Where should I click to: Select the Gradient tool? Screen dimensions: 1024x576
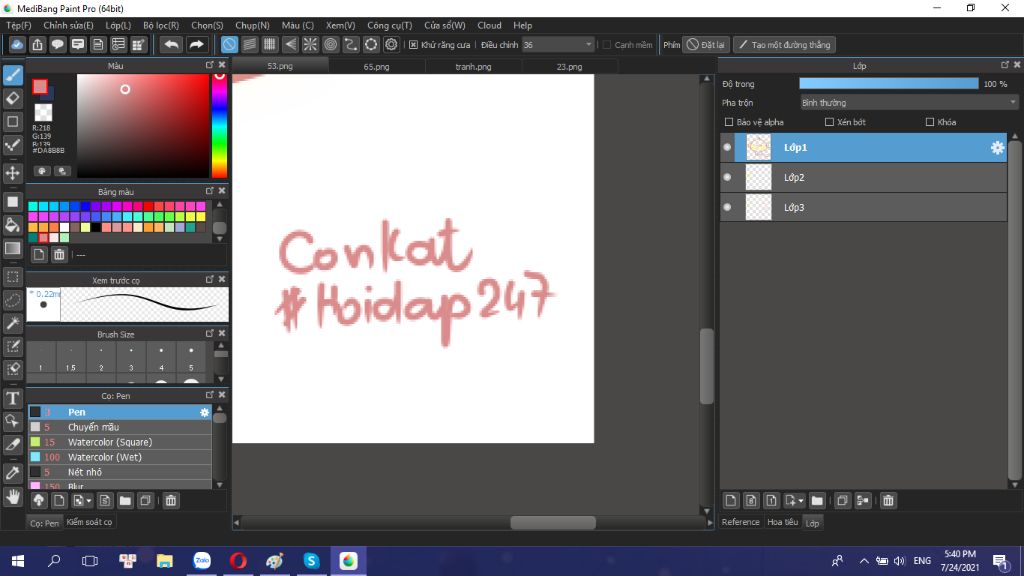12,248
